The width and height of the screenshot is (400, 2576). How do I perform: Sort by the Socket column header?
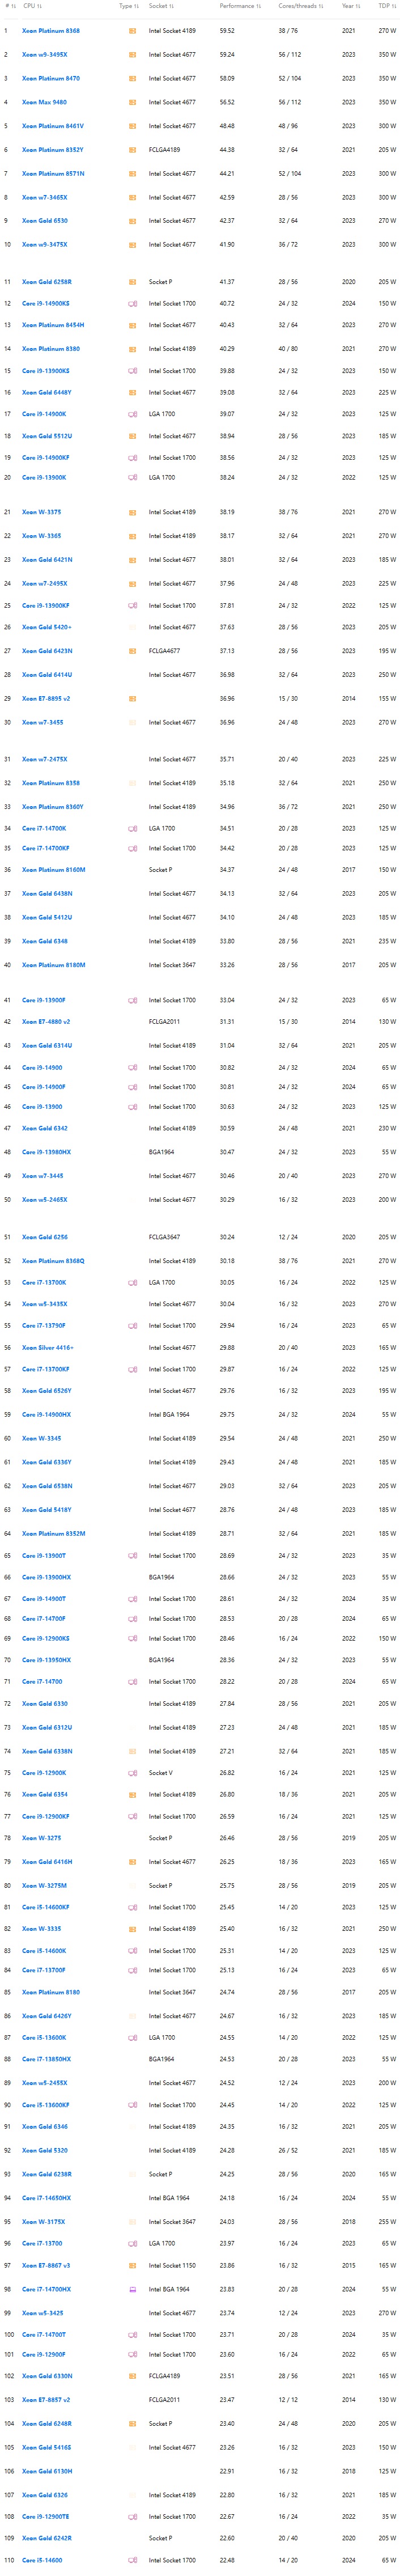(x=160, y=6)
